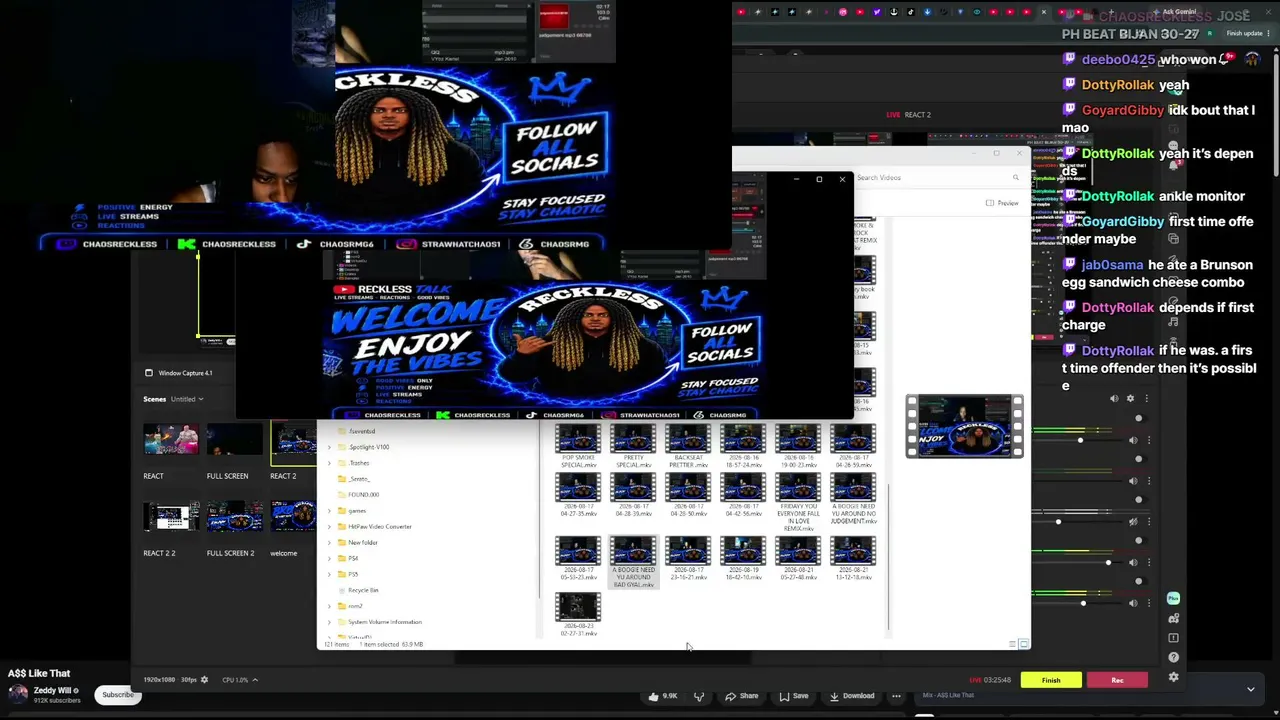Select the A BOOGIE NEED YU AROUND BAD GYAL.mkv file
The height and width of the screenshot is (720, 1280).
pos(633,562)
